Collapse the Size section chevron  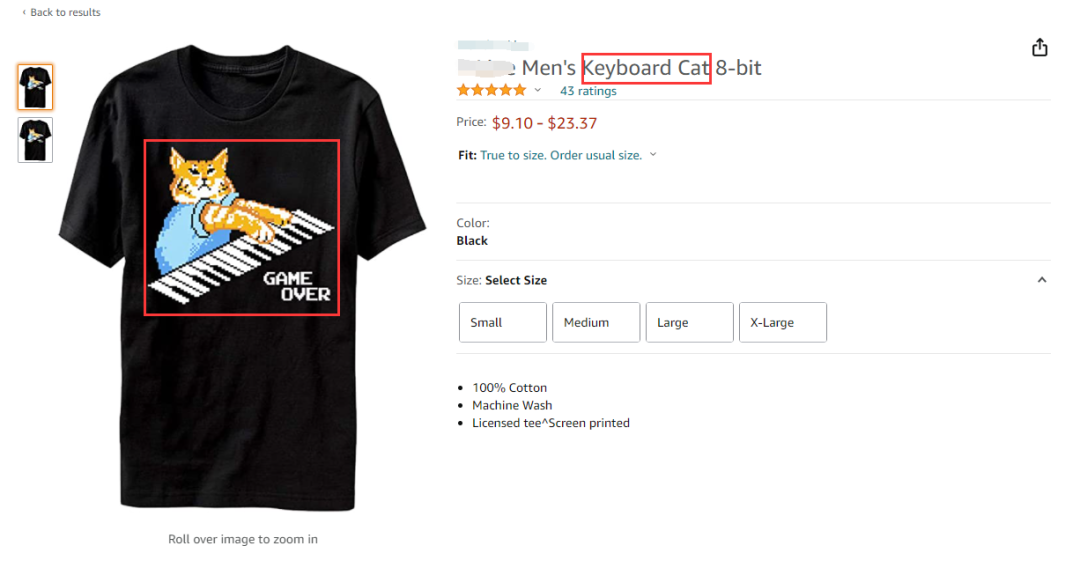pos(1042,280)
